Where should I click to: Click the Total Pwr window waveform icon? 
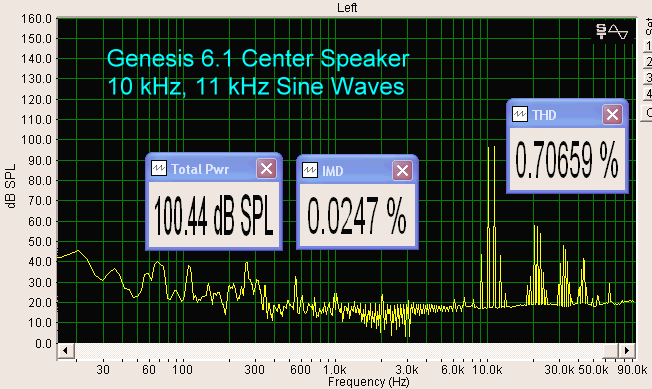coord(159,168)
